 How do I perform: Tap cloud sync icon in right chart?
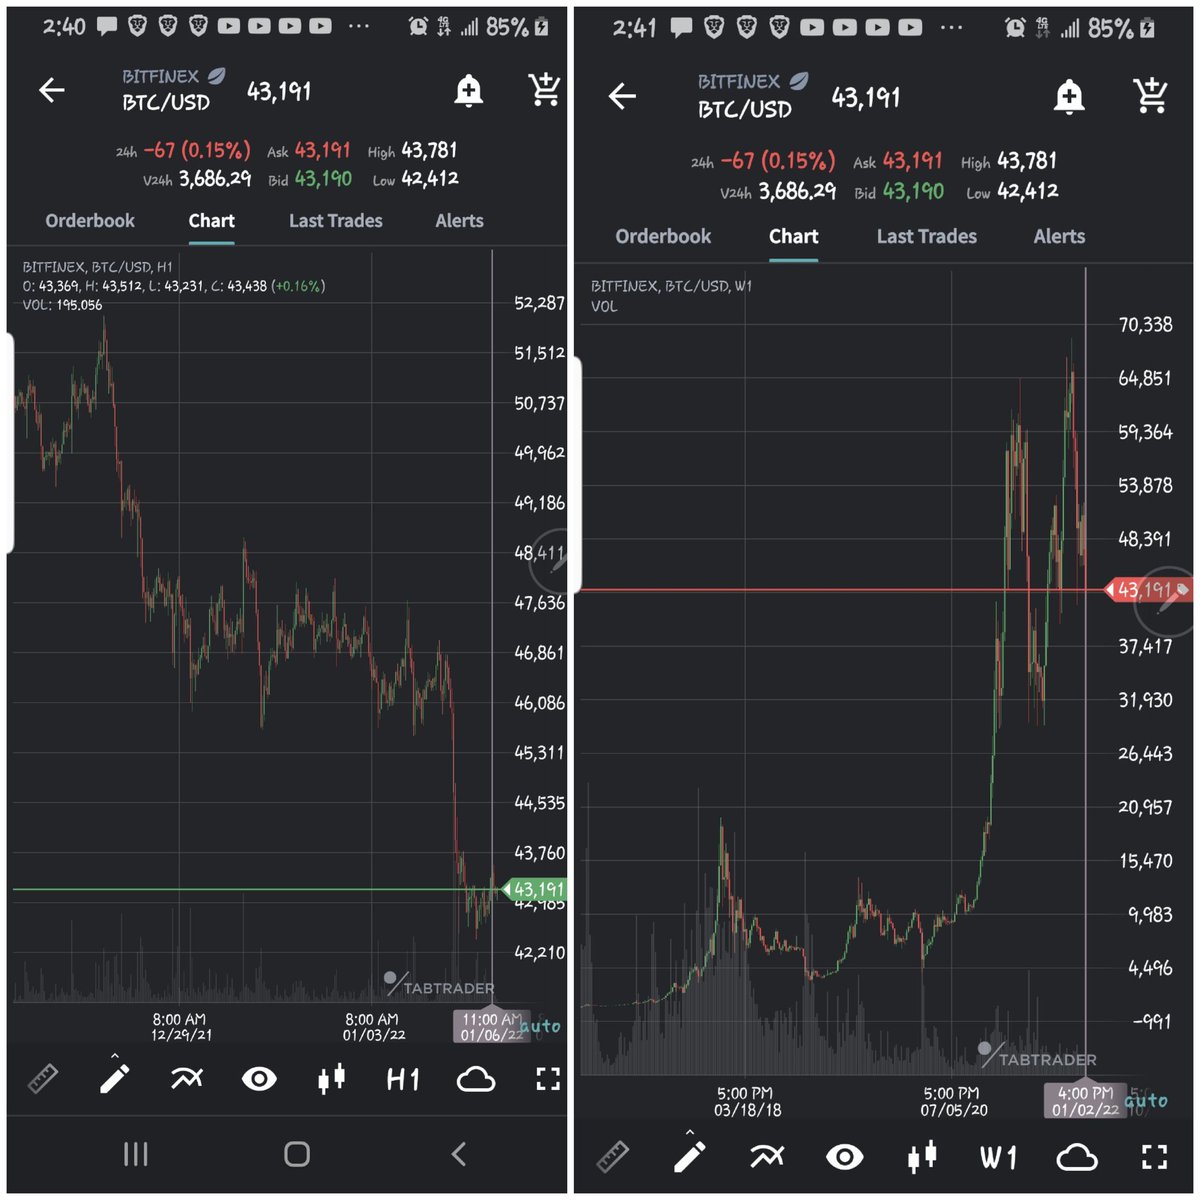pyautogui.click(x=1076, y=1158)
